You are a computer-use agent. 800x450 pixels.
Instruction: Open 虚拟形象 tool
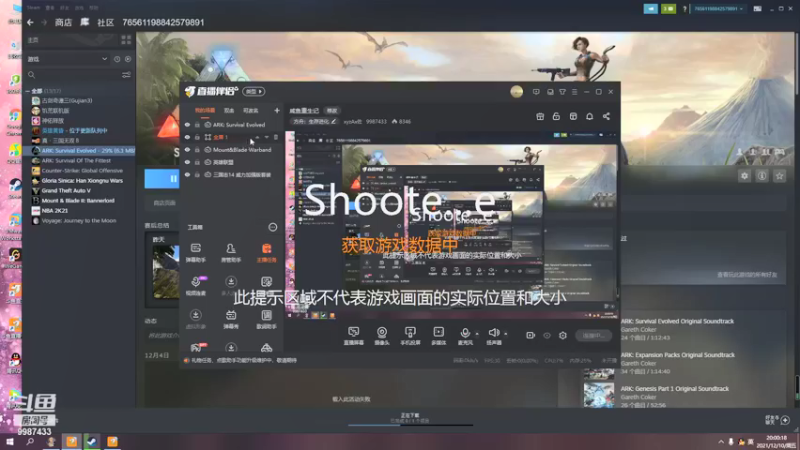click(x=195, y=319)
